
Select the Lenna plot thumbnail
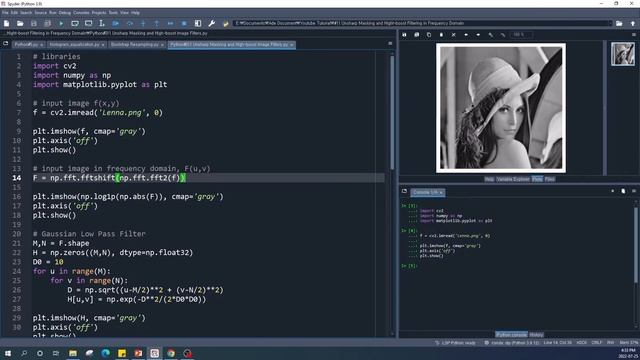point(623,54)
